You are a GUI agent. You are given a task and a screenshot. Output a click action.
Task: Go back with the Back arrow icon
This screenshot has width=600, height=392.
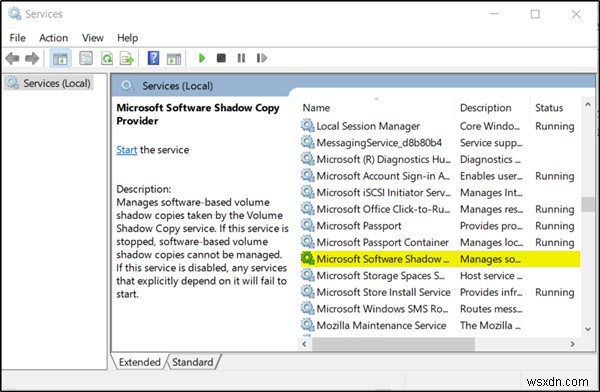pos(12,58)
